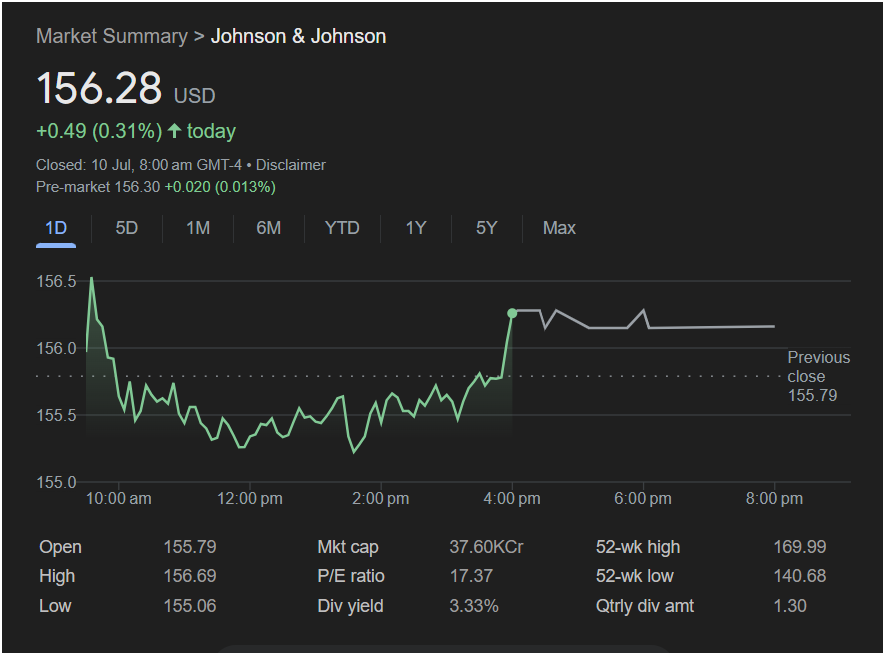Click the Market Summary breadcrumb link
The image size is (885, 655).
[x=112, y=36]
